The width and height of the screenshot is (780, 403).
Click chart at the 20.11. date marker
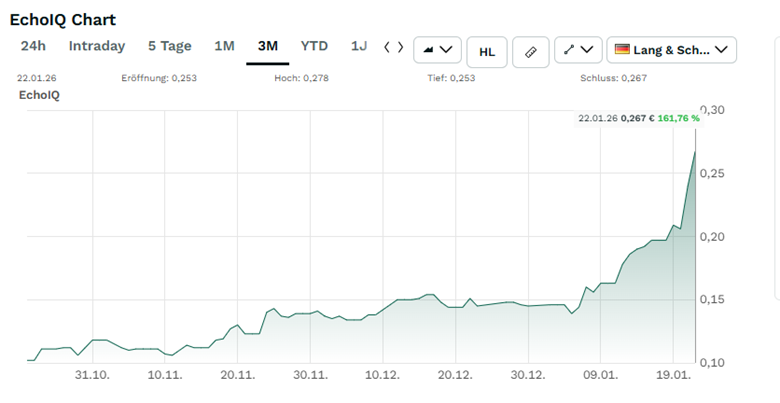pyautogui.click(x=237, y=375)
